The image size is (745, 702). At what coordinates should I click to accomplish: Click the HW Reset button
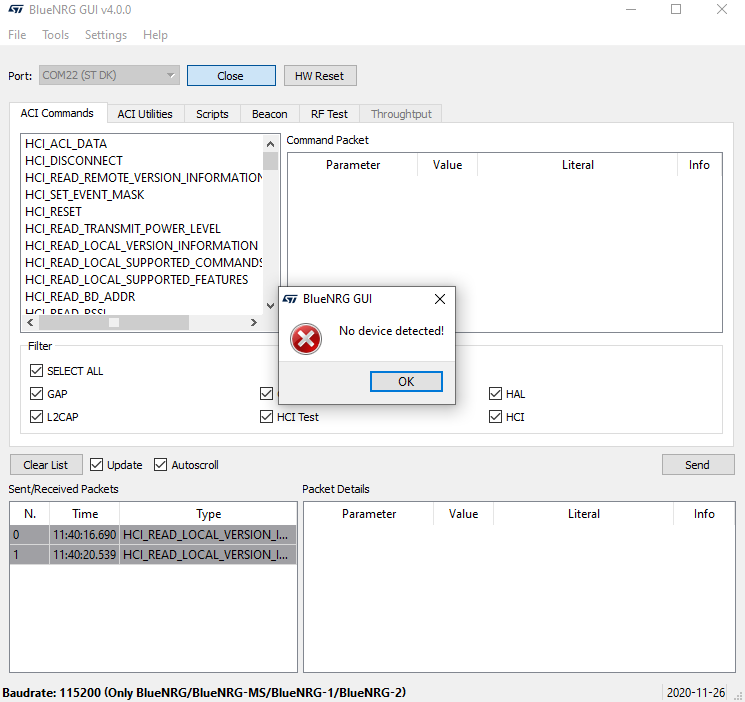coord(320,76)
